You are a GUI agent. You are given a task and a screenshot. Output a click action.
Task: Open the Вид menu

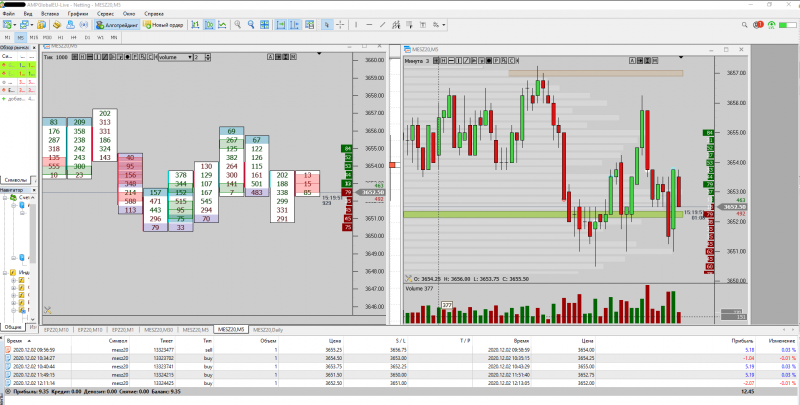[28, 14]
